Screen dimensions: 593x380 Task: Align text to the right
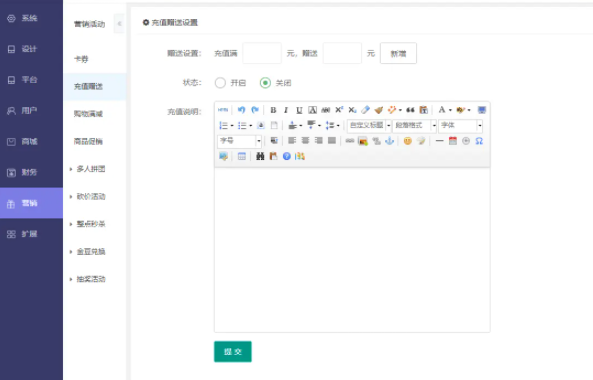coord(318,141)
